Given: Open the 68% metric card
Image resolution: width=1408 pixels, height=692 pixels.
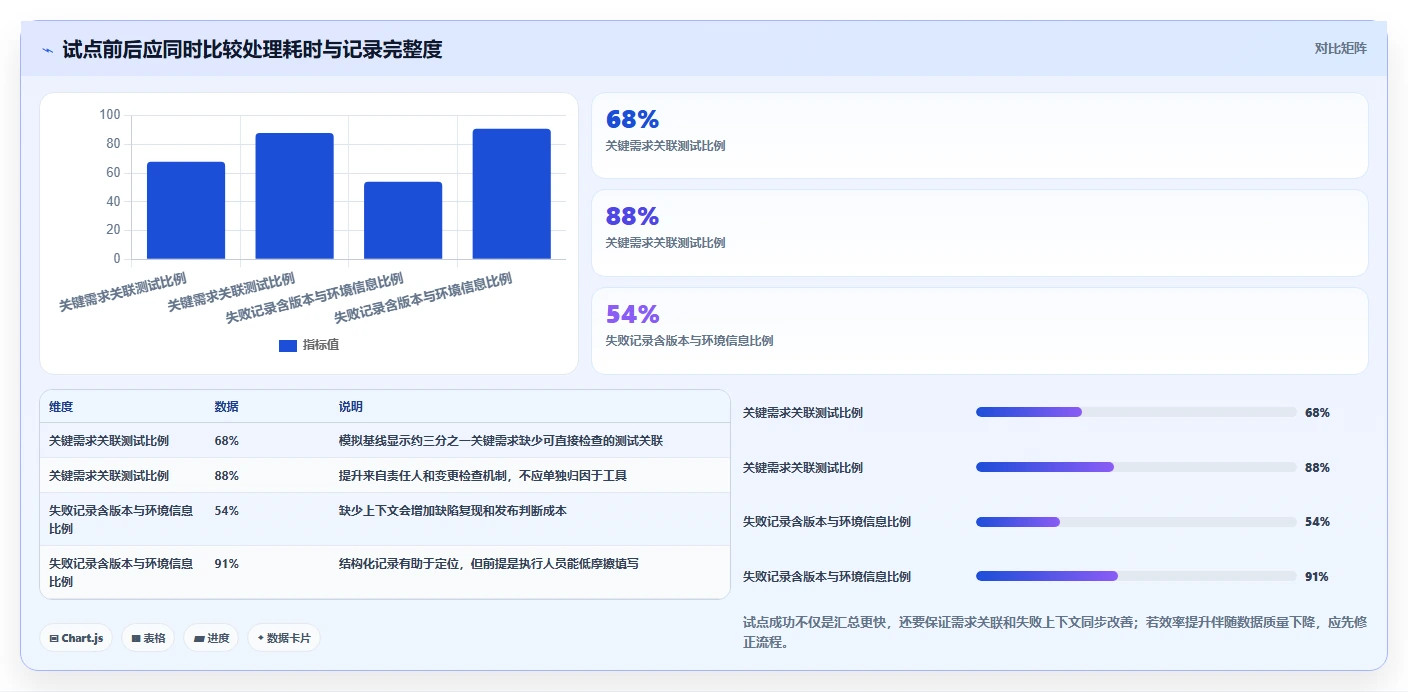Looking at the screenshot, I should [x=979, y=135].
